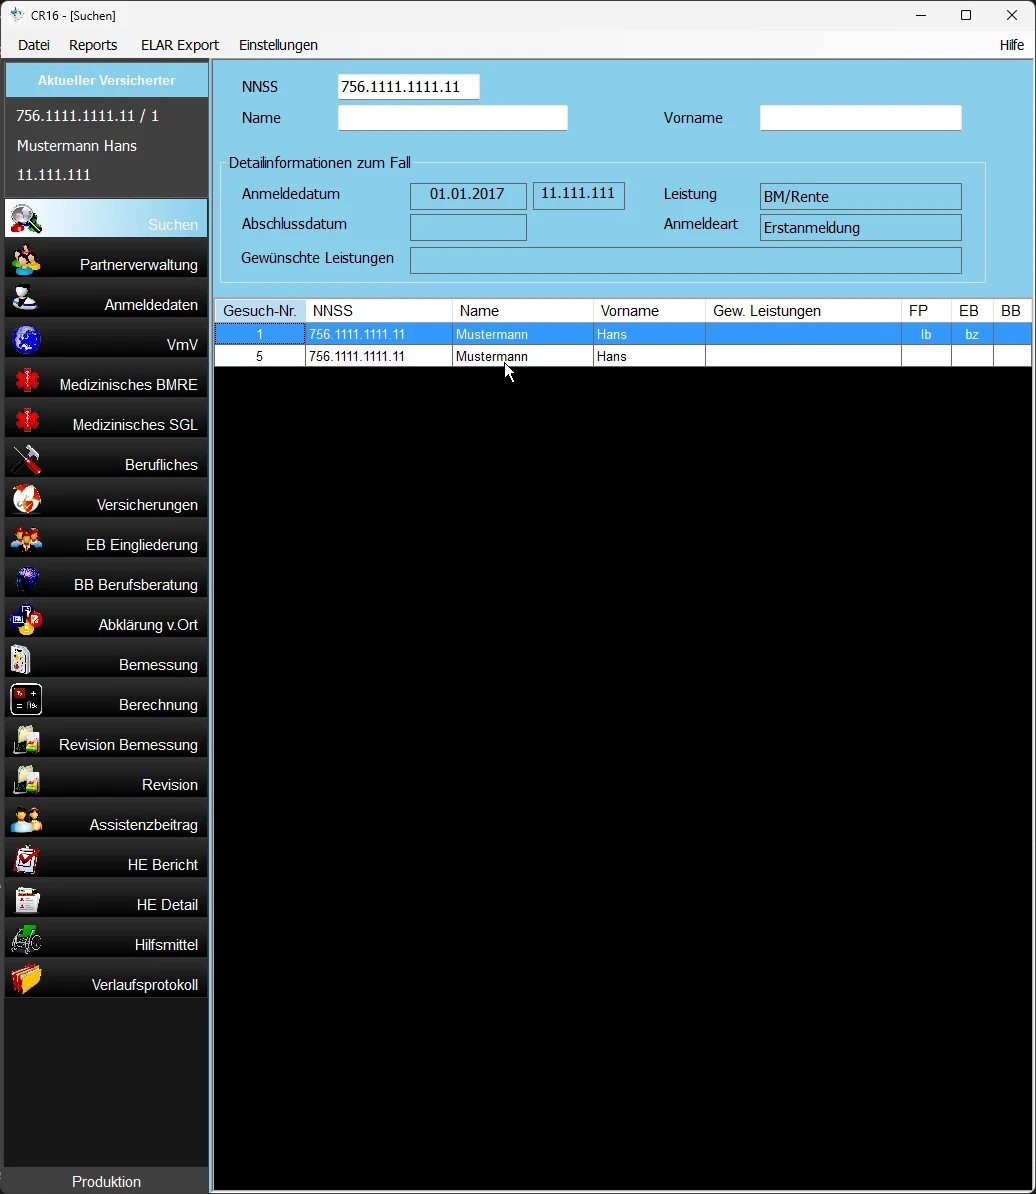Click the Name search field
Viewport: 1036px width, 1194px height.
pyautogui.click(x=453, y=118)
